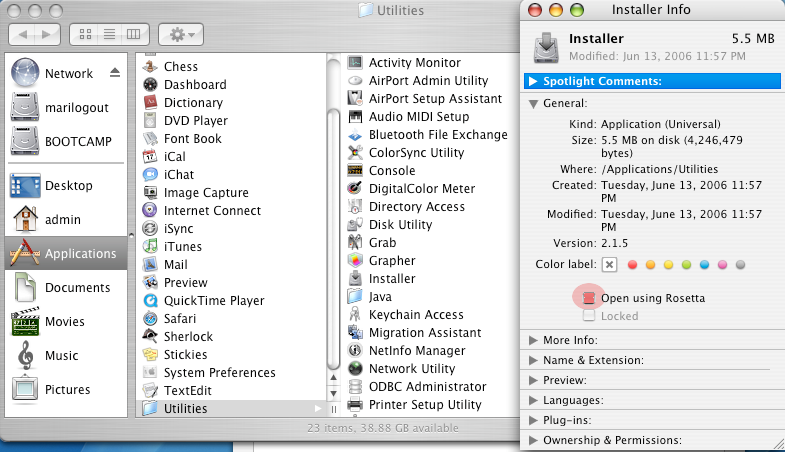Screen dimensions: 785x452
Task: Select the Dashboard application icon
Action: 150,84
